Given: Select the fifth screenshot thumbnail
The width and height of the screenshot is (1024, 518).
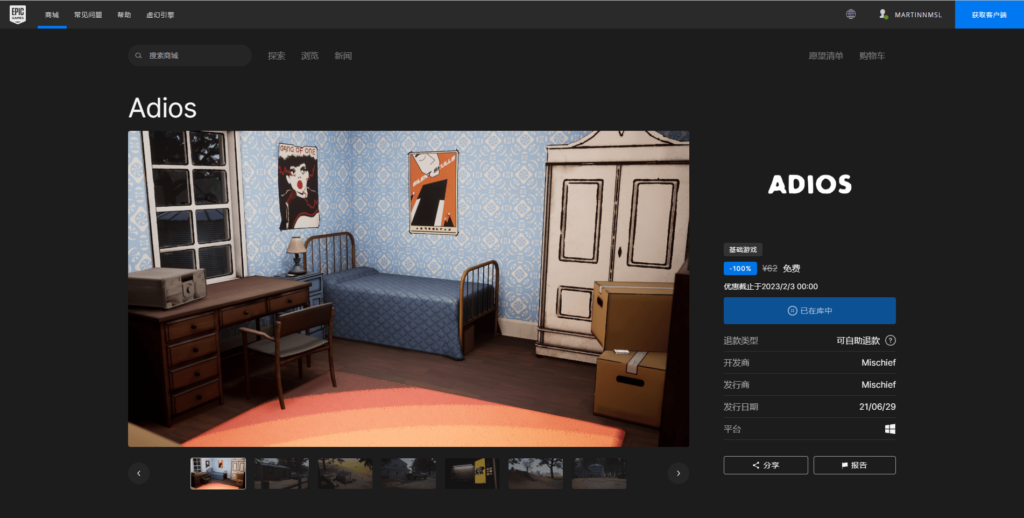Looking at the screenshot, I should (472, 473).
